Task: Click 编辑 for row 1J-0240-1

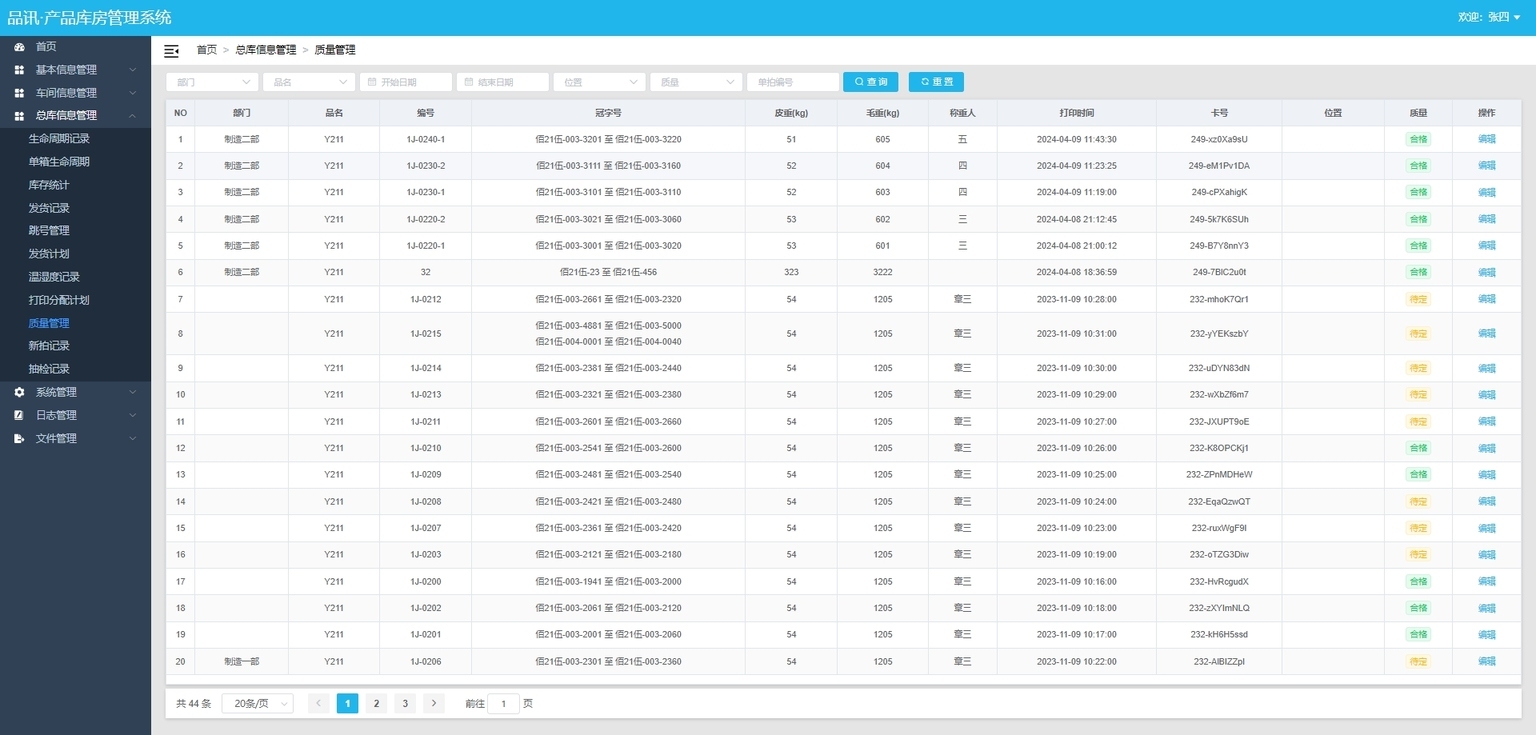Action: pos(1487,139)
